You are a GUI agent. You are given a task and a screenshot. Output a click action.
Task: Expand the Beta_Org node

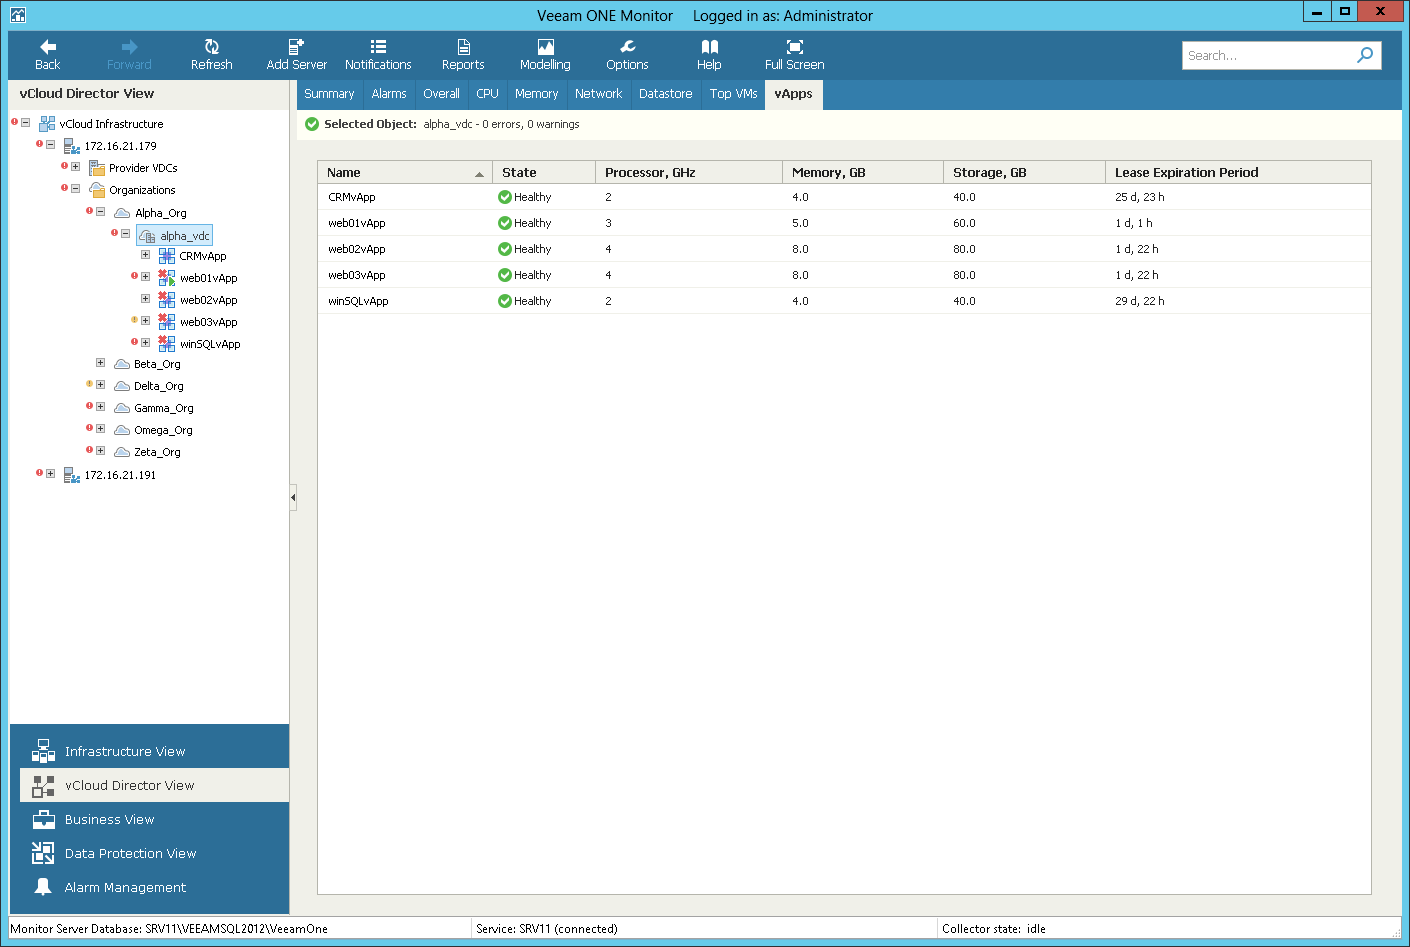[x=100, y=363]
